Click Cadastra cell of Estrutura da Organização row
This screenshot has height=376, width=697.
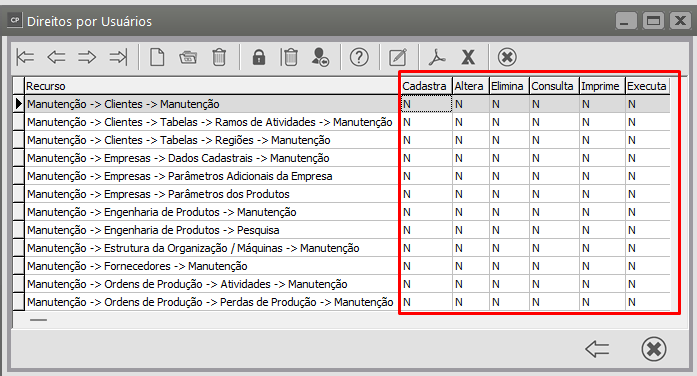(x=426, y=248)
